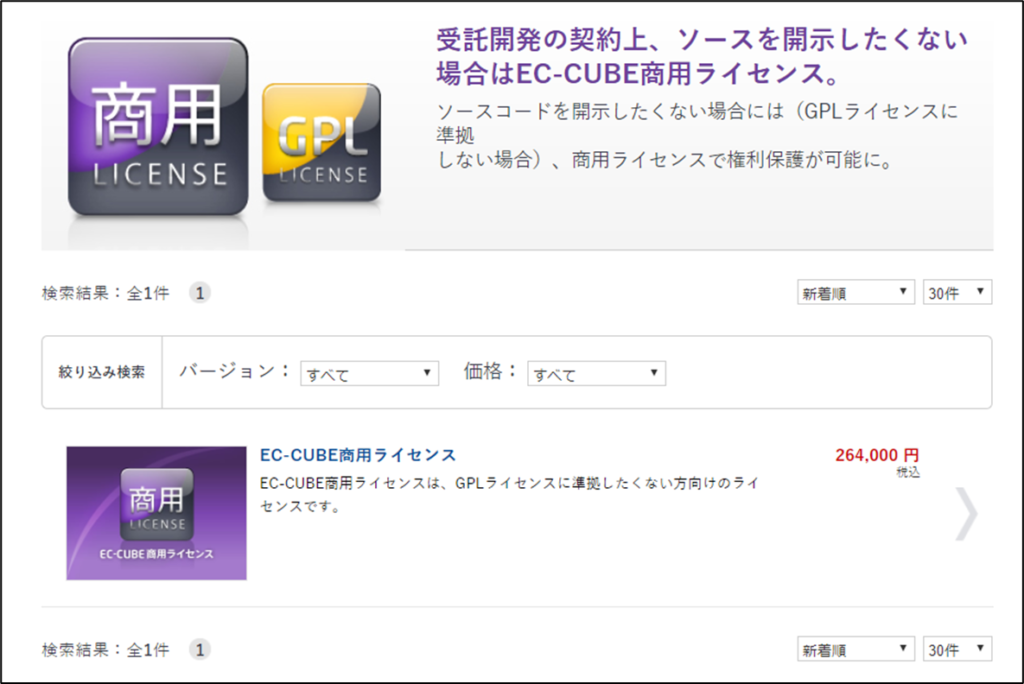
Task: Click the gray banner description about ソースコード
Action: pos(697,135)
